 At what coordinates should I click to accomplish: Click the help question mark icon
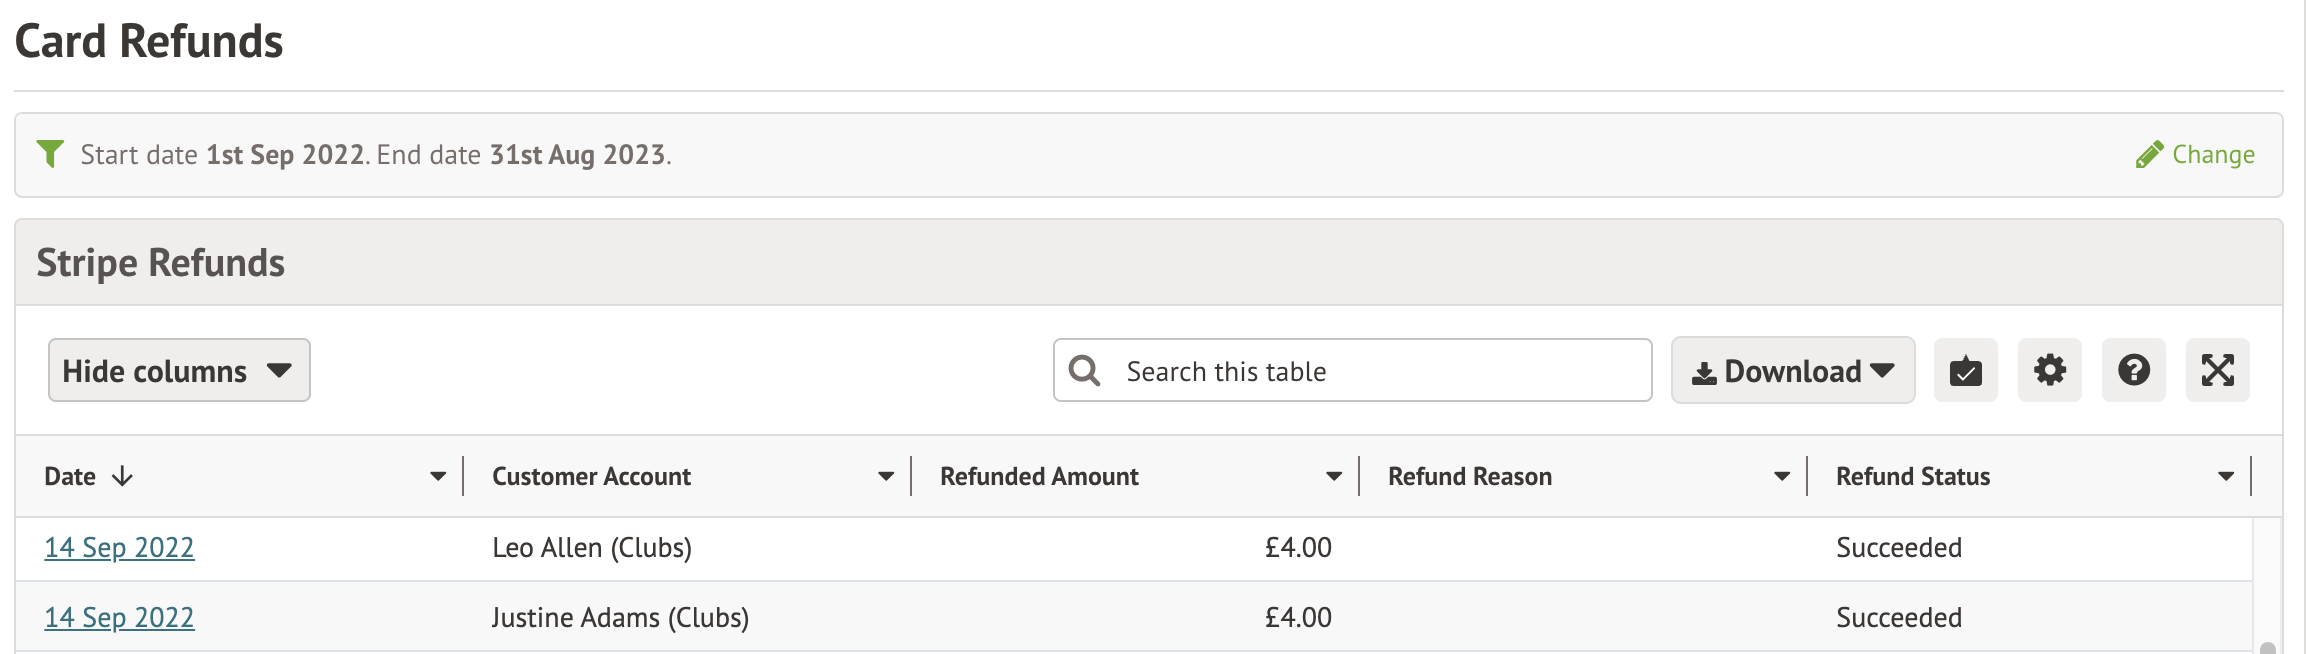pos(2133,371)
